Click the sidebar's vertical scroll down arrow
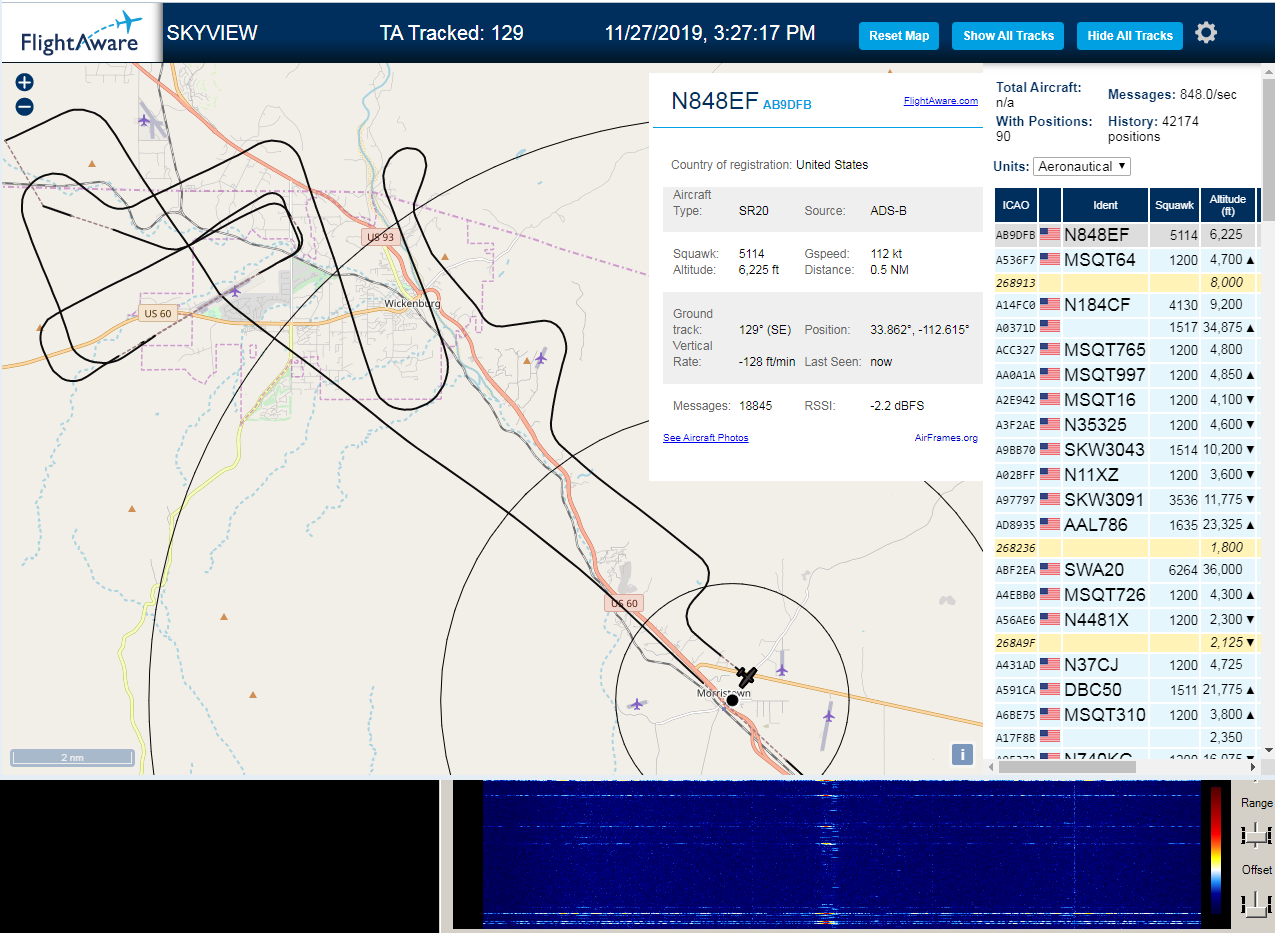 (1269, 750)
